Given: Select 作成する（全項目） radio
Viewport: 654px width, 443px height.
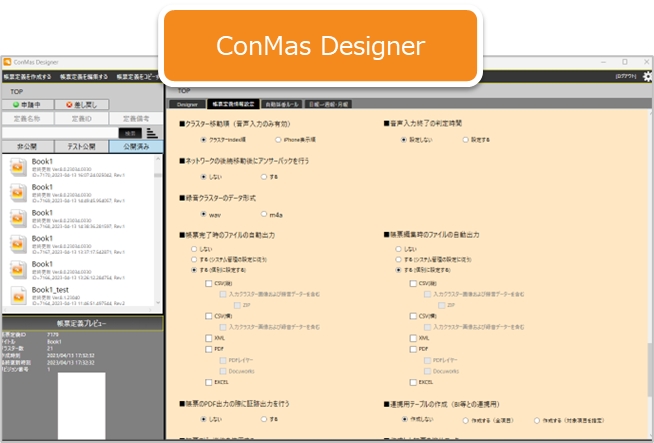Looking at the screenshot, I should [465, 420].
